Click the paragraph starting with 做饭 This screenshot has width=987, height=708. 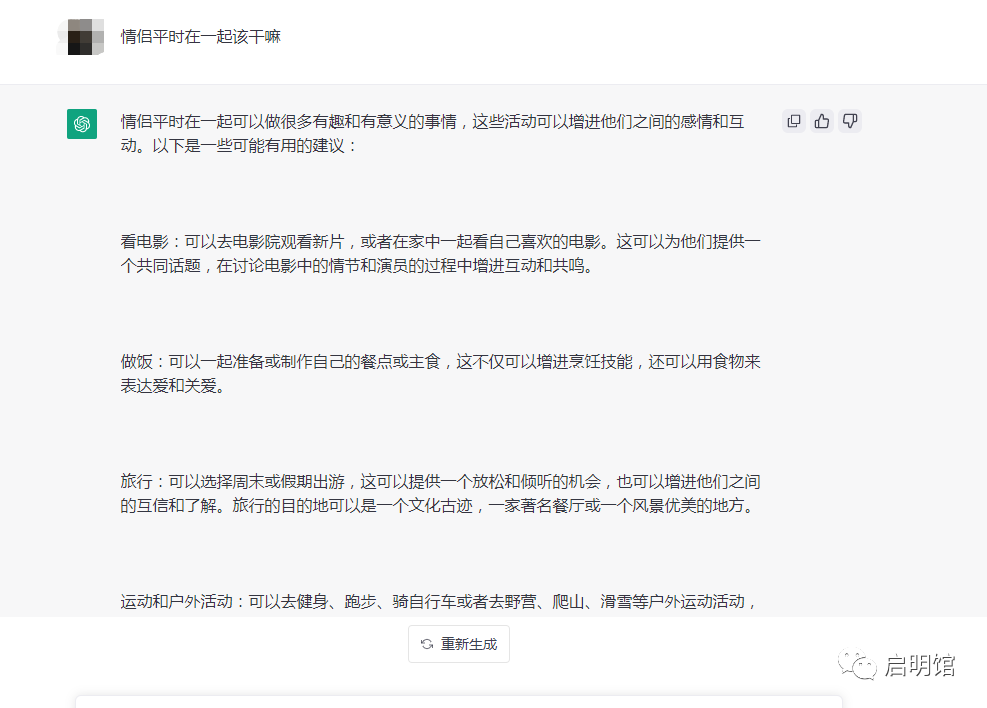click(x=440, y=374)
